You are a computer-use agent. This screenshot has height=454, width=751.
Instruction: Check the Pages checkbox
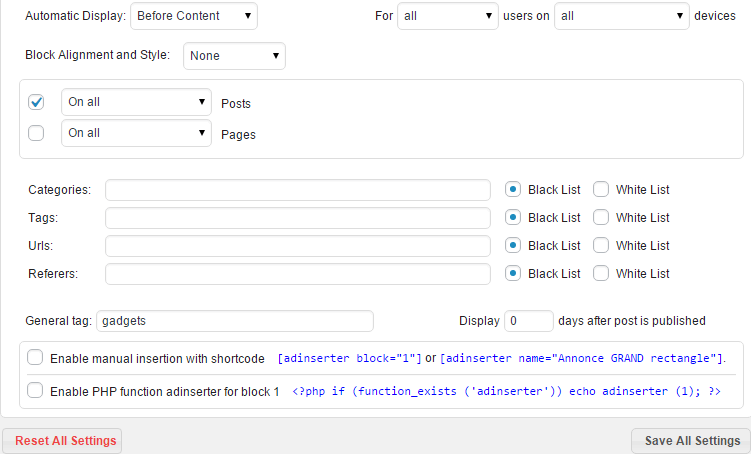pyautogui.click(x=36, y=133)
